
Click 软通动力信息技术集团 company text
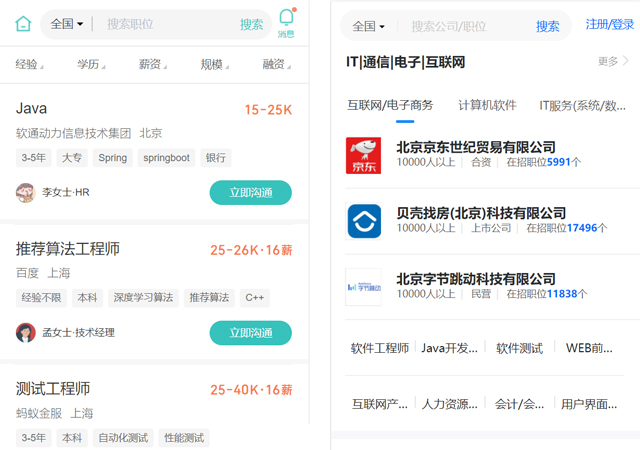tap(73, 134)
